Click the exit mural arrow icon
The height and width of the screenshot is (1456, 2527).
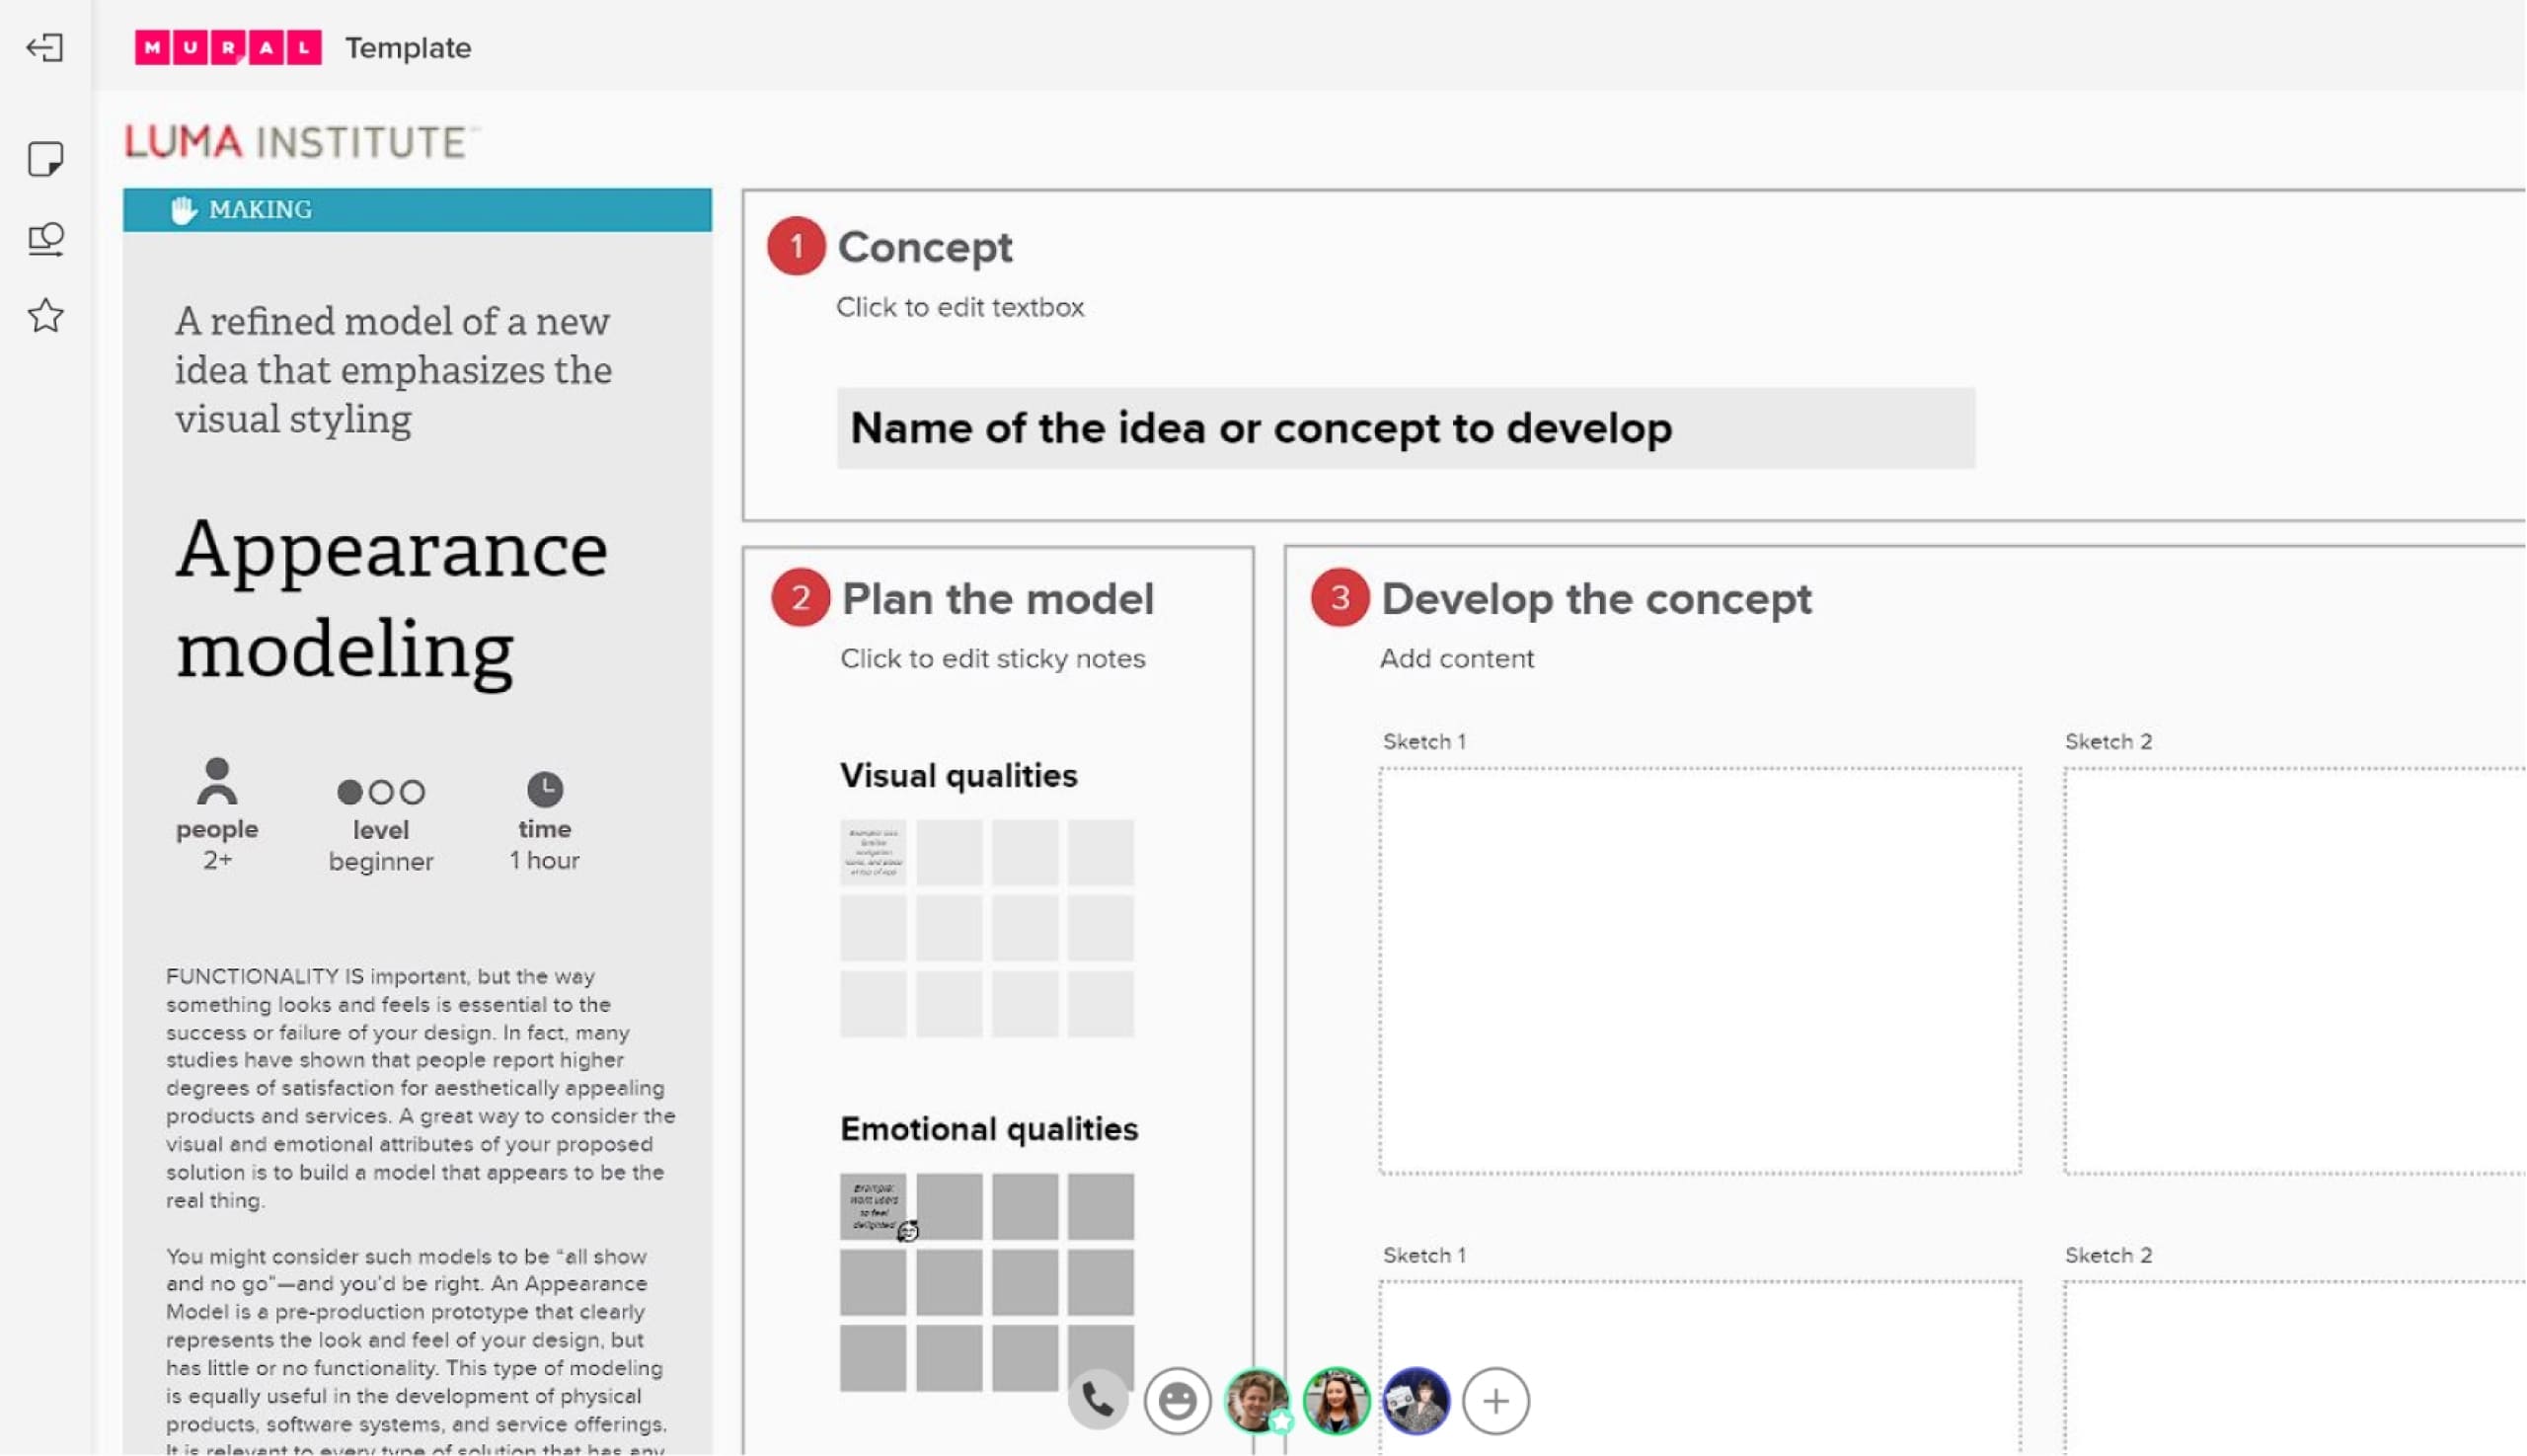[x=45, y=47]
